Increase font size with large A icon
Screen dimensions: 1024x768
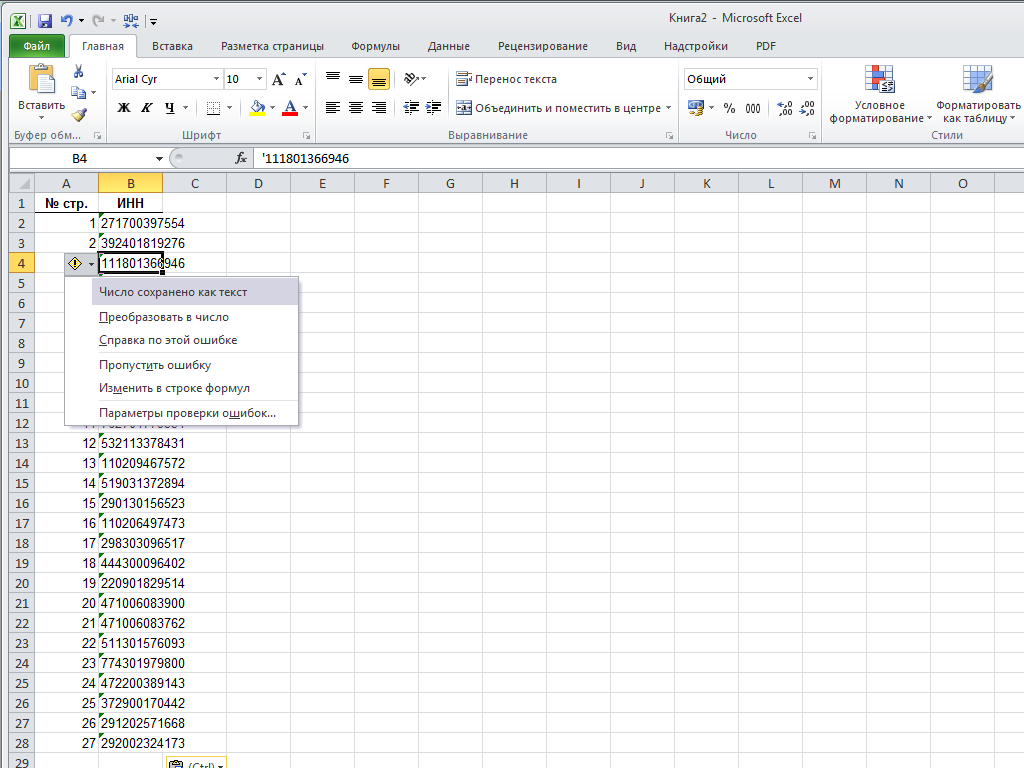point(279,80)
